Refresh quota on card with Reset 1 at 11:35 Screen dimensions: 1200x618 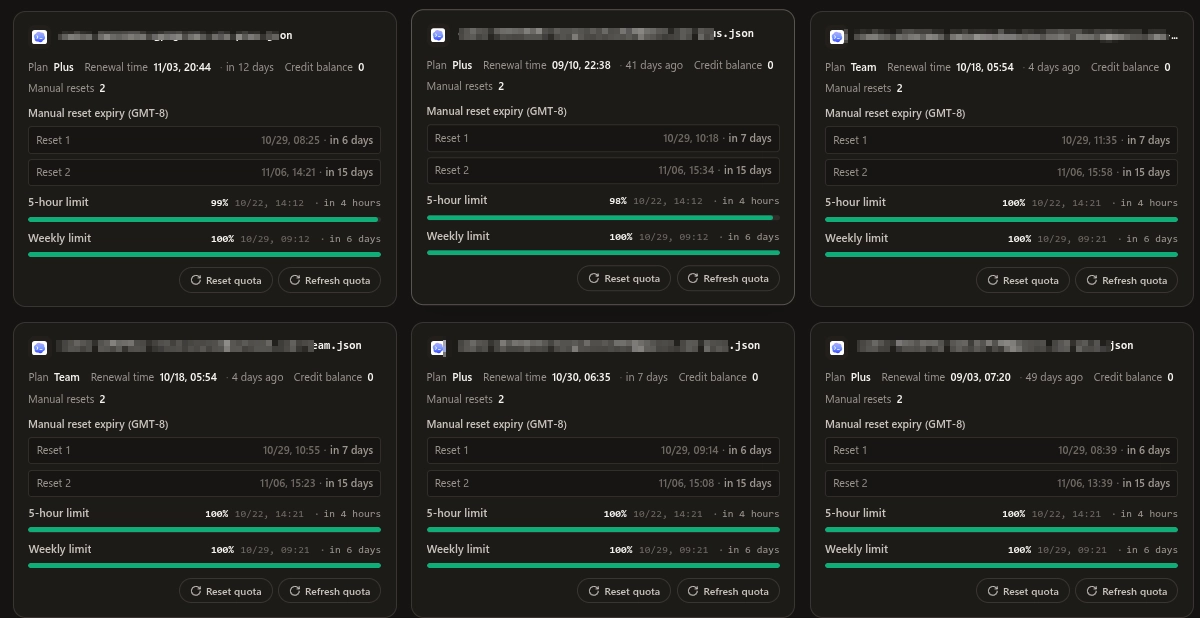click(1127, 280)
